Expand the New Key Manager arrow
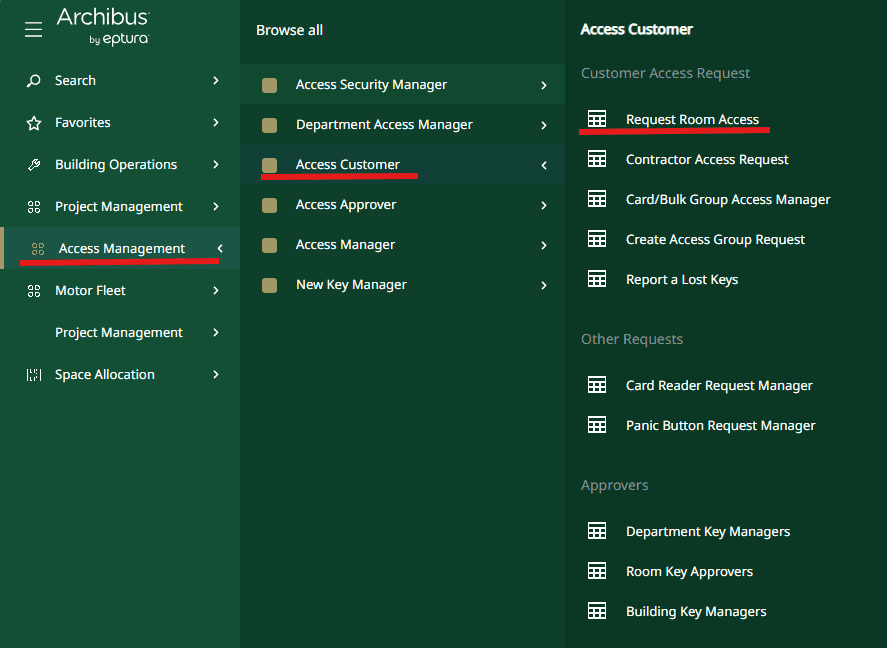Image resolution: width=887 pixels, height=648 pixels. point(544,285)
